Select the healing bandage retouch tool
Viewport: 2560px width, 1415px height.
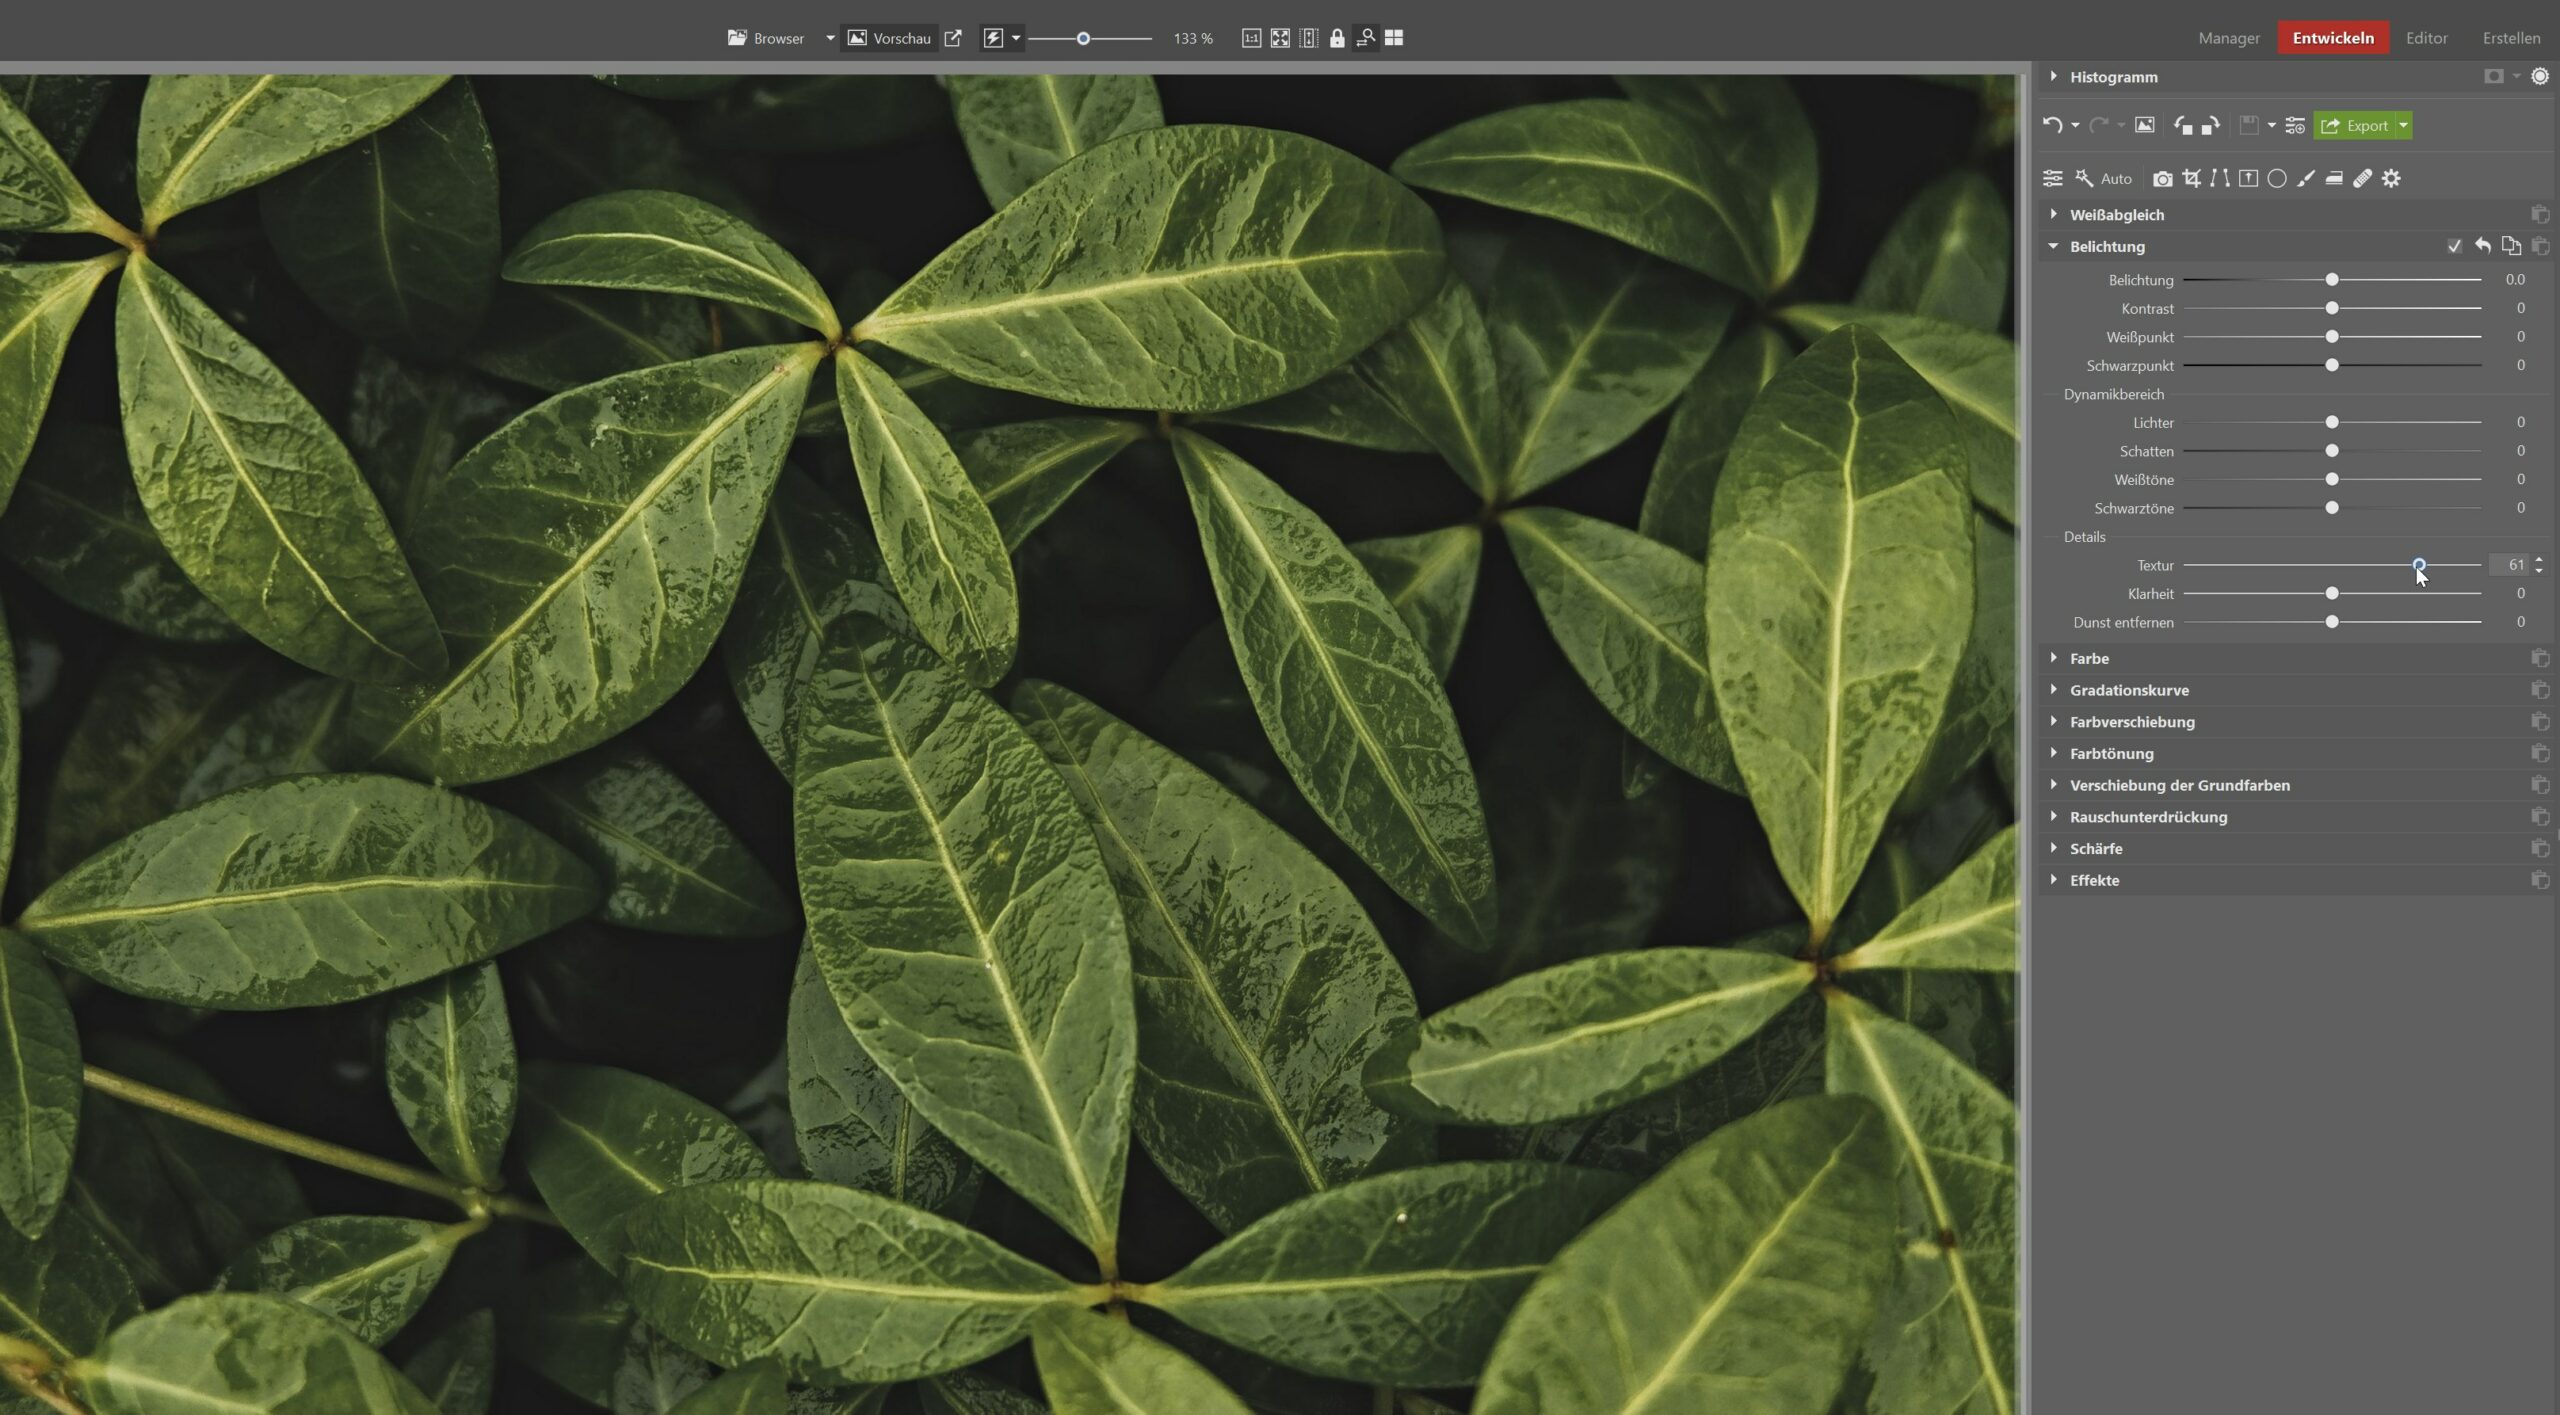coord(2362,179)
